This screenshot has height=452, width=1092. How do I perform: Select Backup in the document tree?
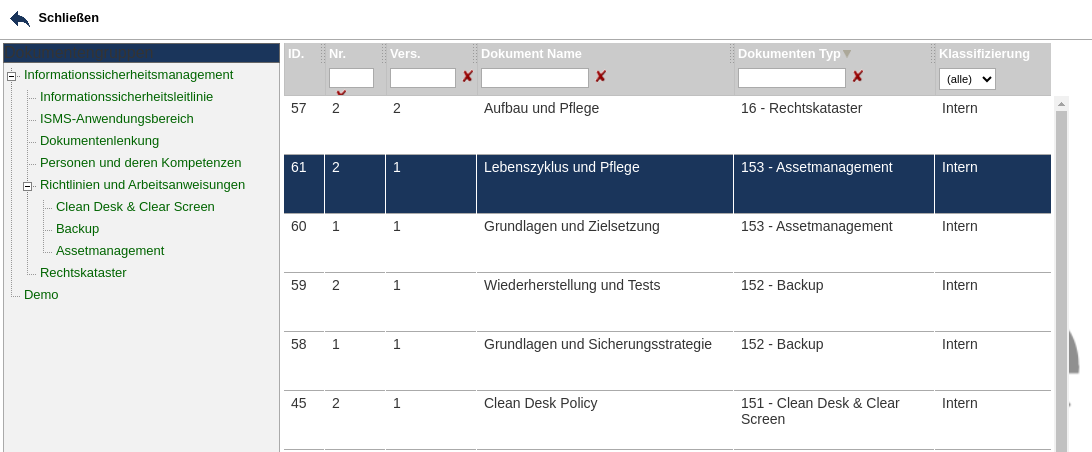[x=77, y=228]
